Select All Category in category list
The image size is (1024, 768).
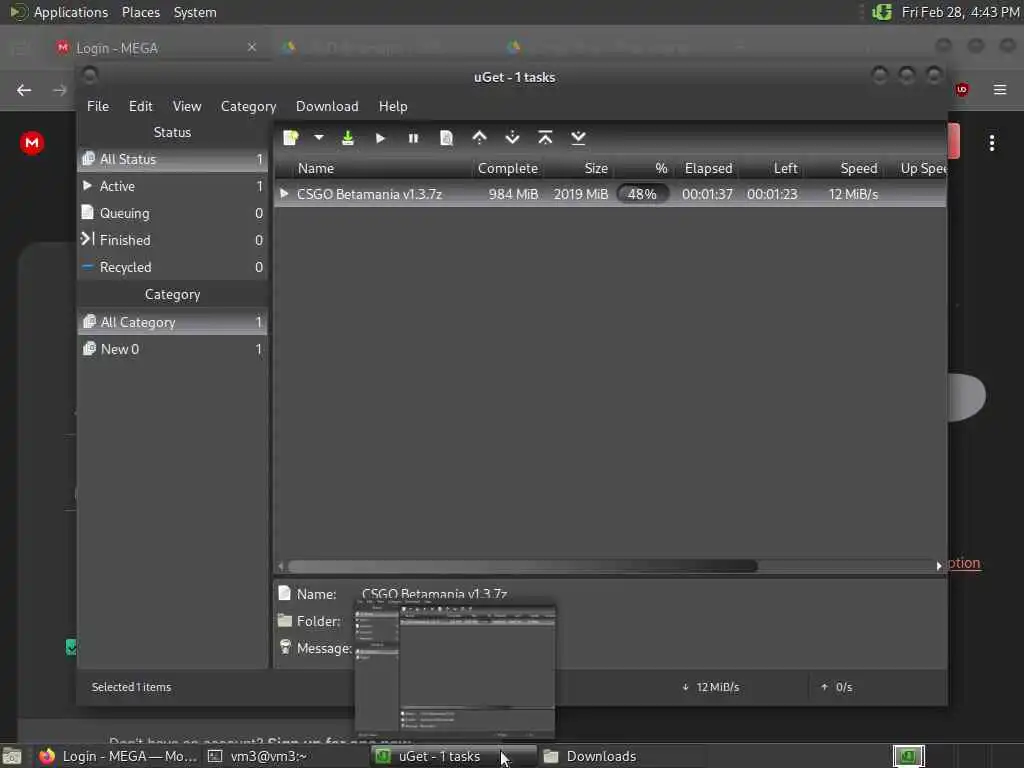172,322
